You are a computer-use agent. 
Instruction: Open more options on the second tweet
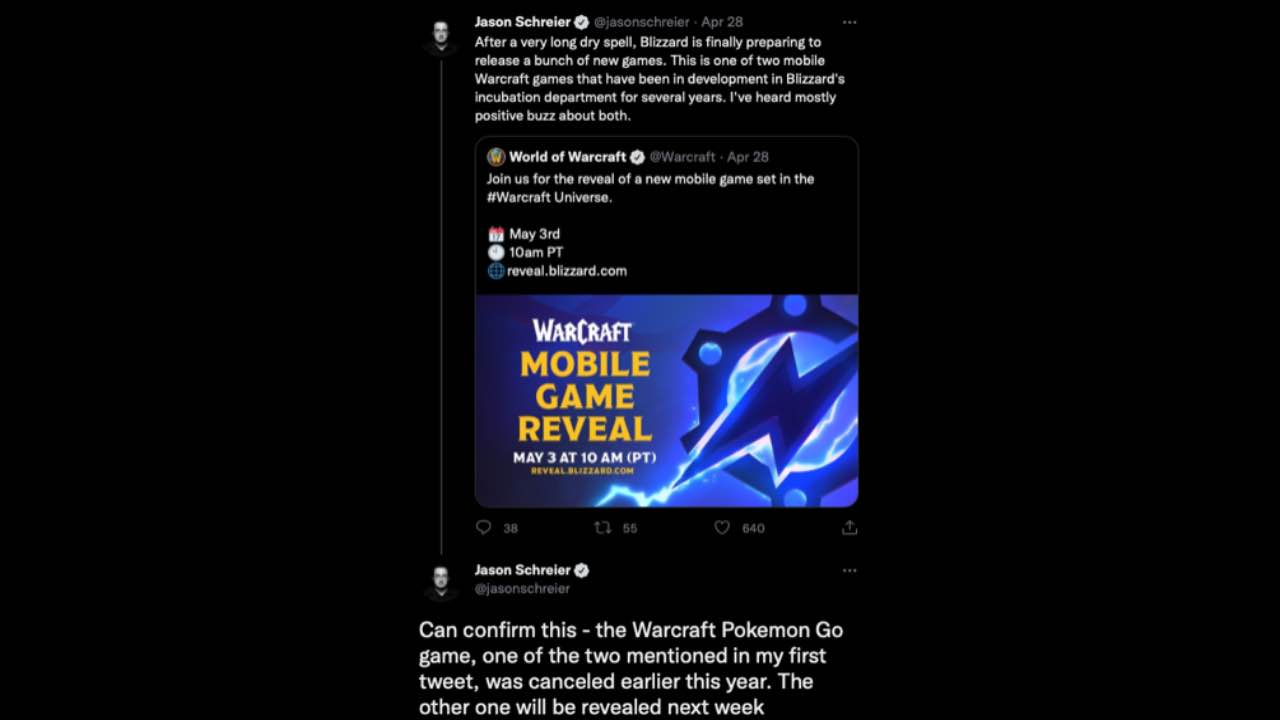point(849,571)
